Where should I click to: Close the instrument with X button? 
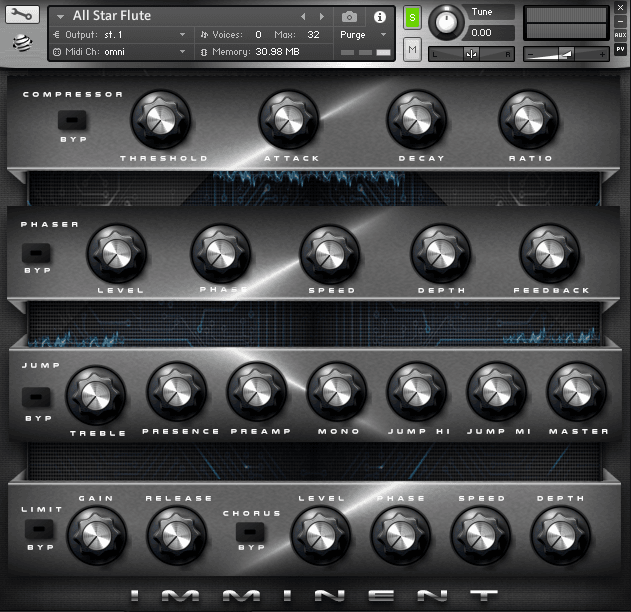tap(620, 7)
